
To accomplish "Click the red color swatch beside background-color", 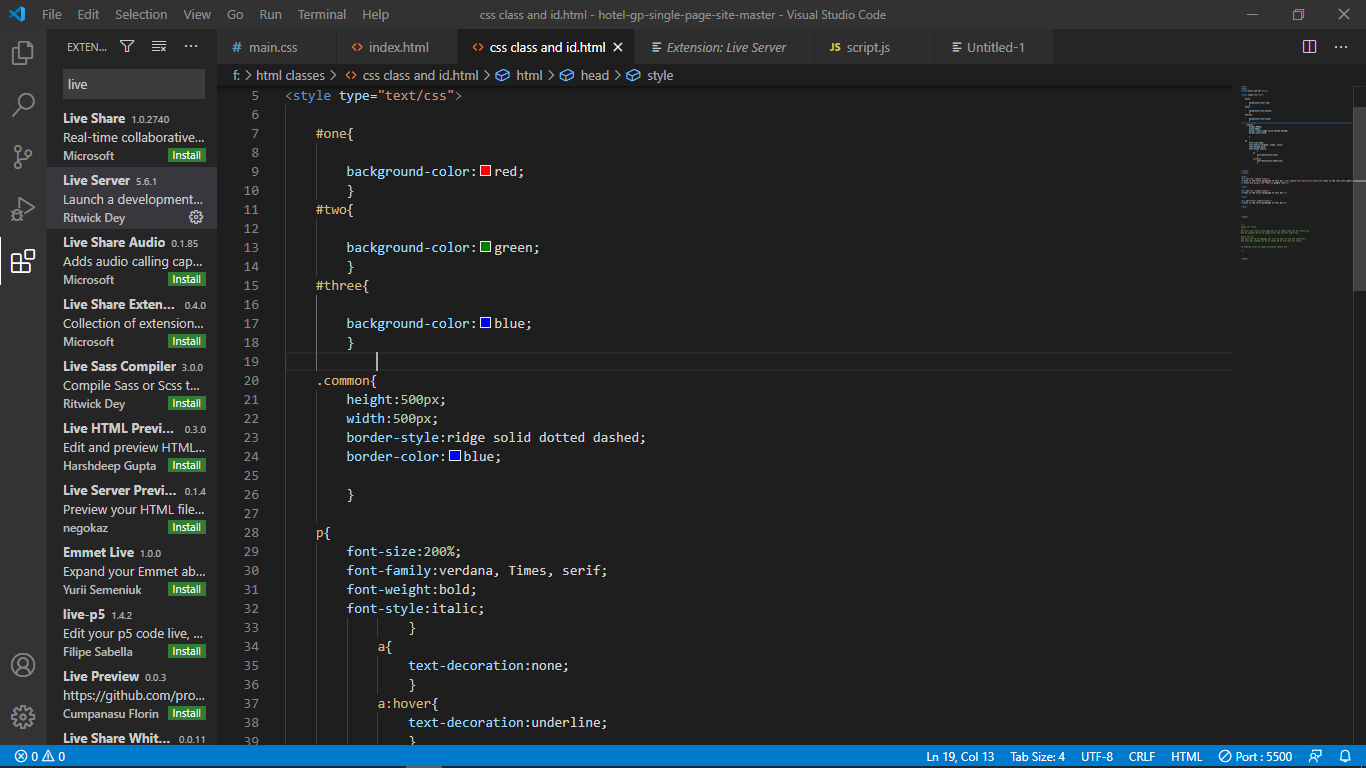I will 484,170.
